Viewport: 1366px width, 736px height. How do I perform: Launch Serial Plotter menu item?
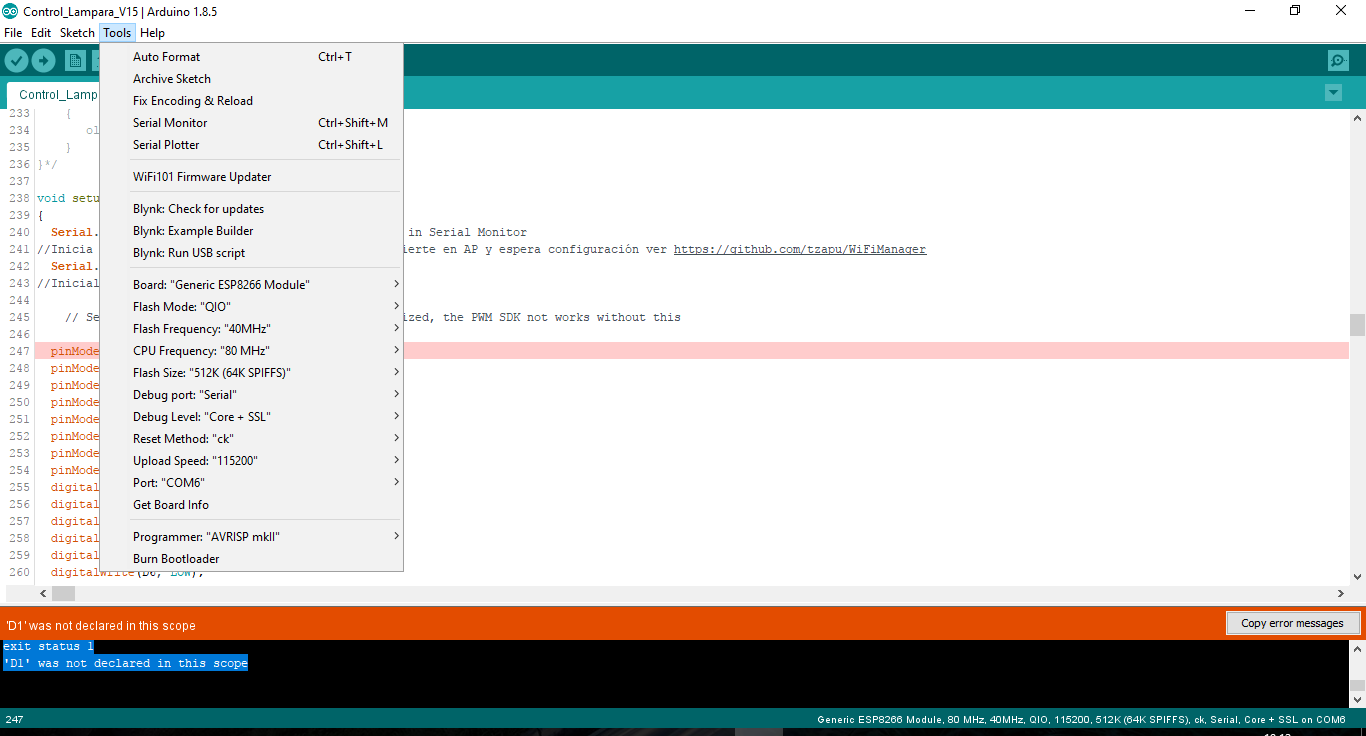click(x=251, y=145)
